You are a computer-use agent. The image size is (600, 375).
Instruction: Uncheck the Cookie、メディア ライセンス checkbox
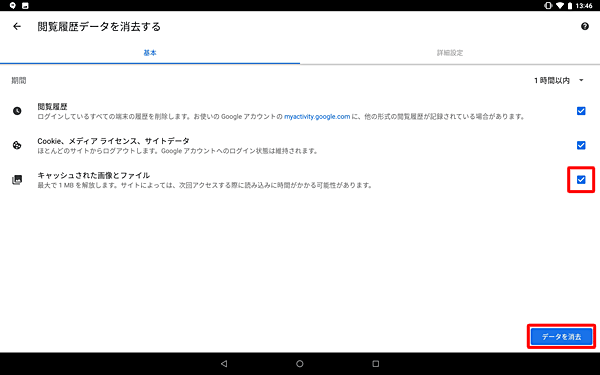coord(581,145)
